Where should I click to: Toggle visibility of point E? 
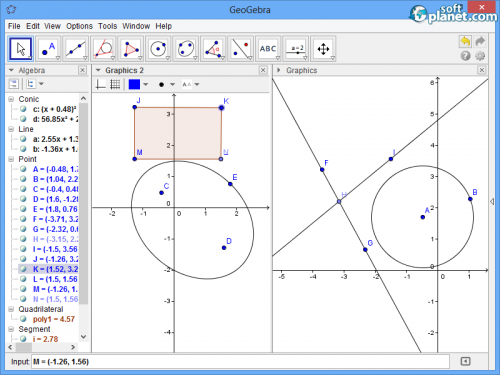coord(23,209)
